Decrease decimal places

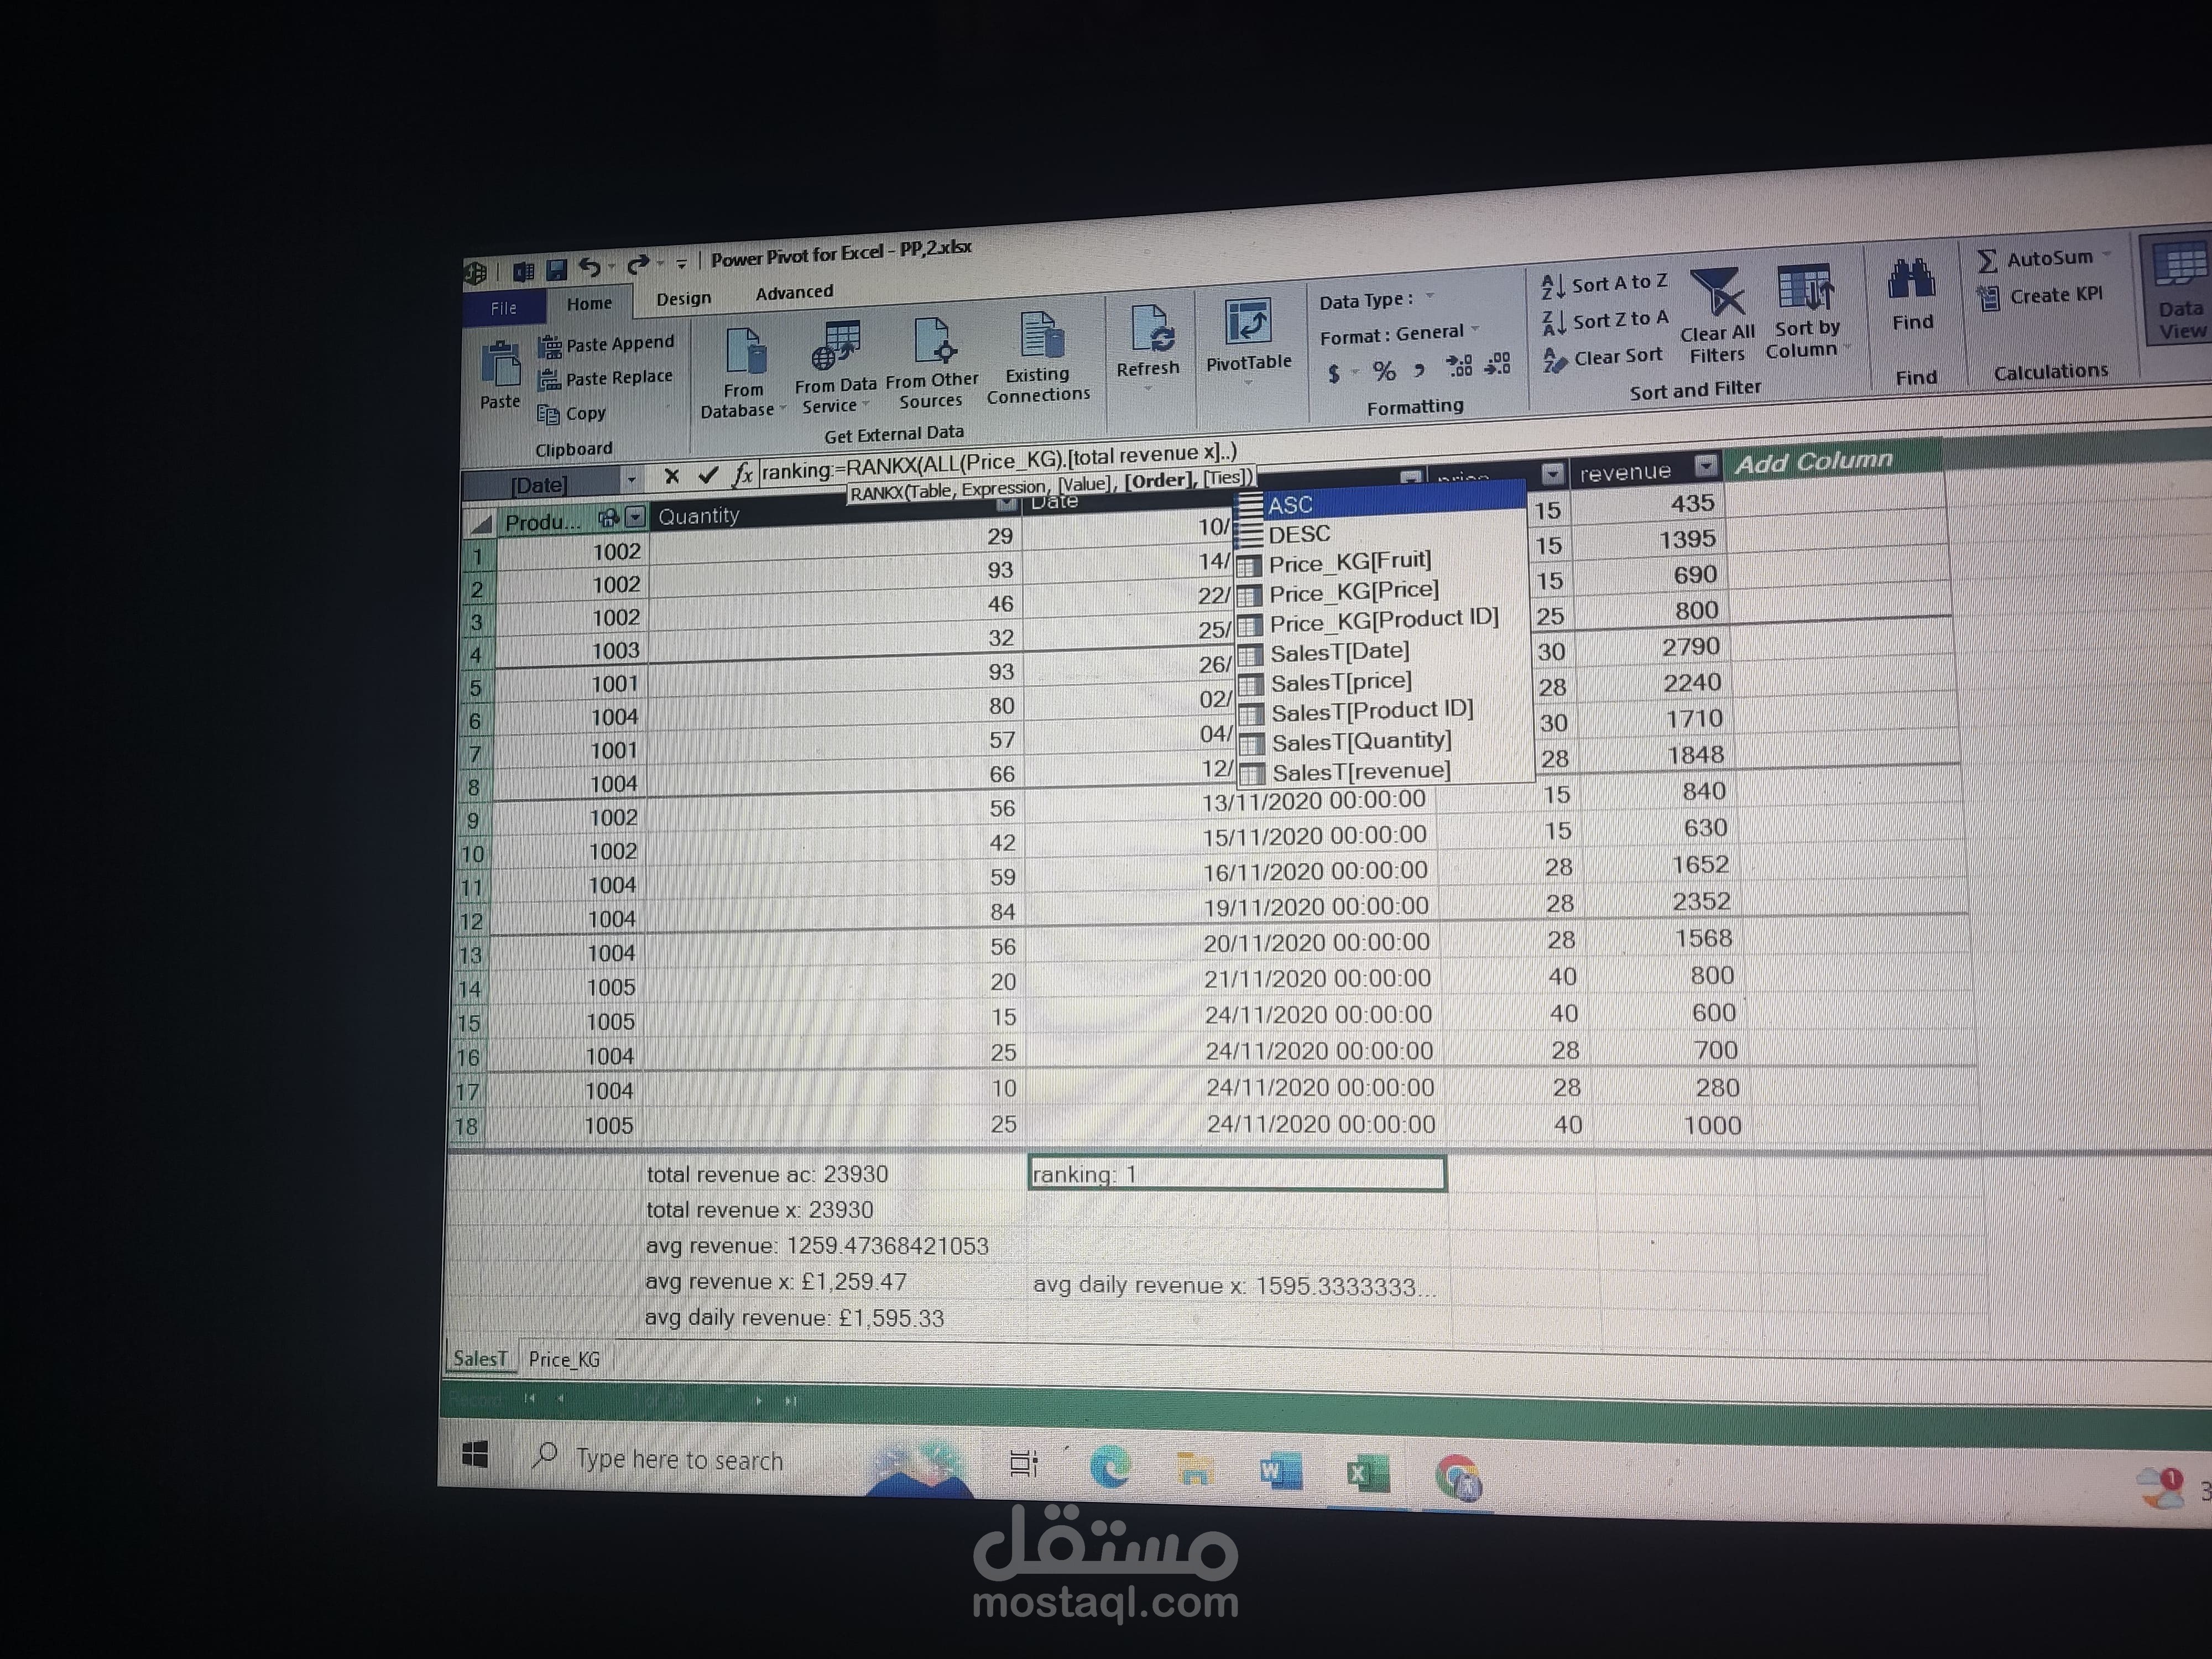point(1498,364)
